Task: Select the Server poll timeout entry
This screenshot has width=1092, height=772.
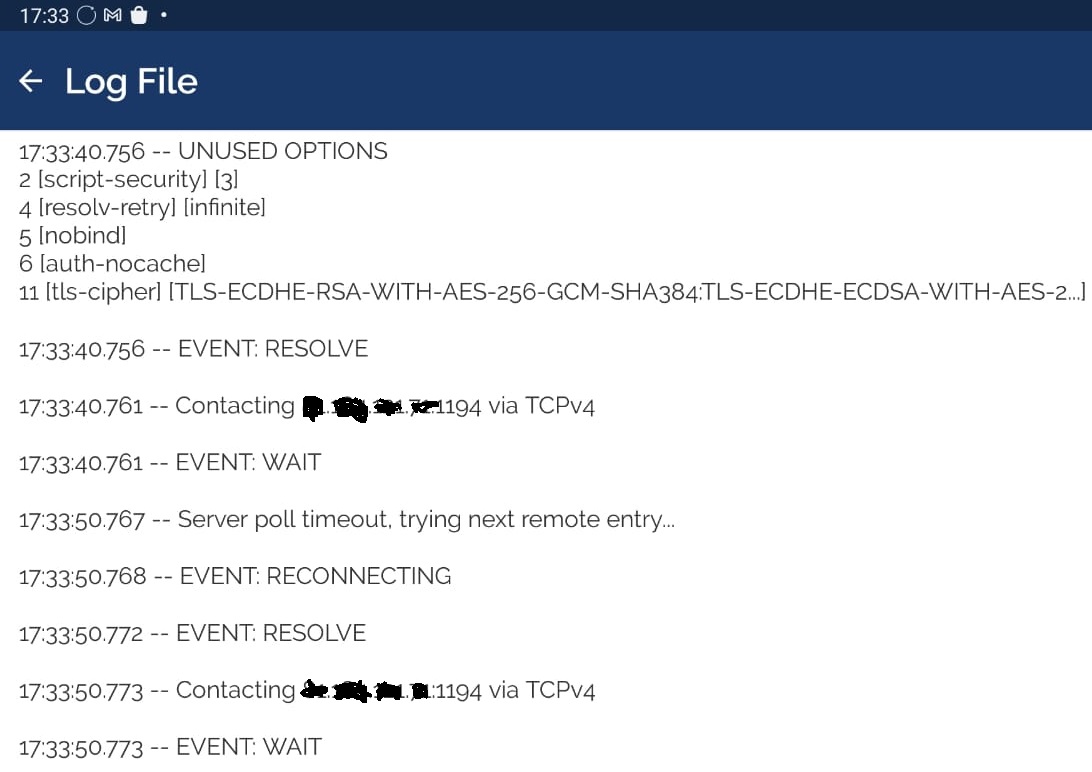Action: [346, 520]
